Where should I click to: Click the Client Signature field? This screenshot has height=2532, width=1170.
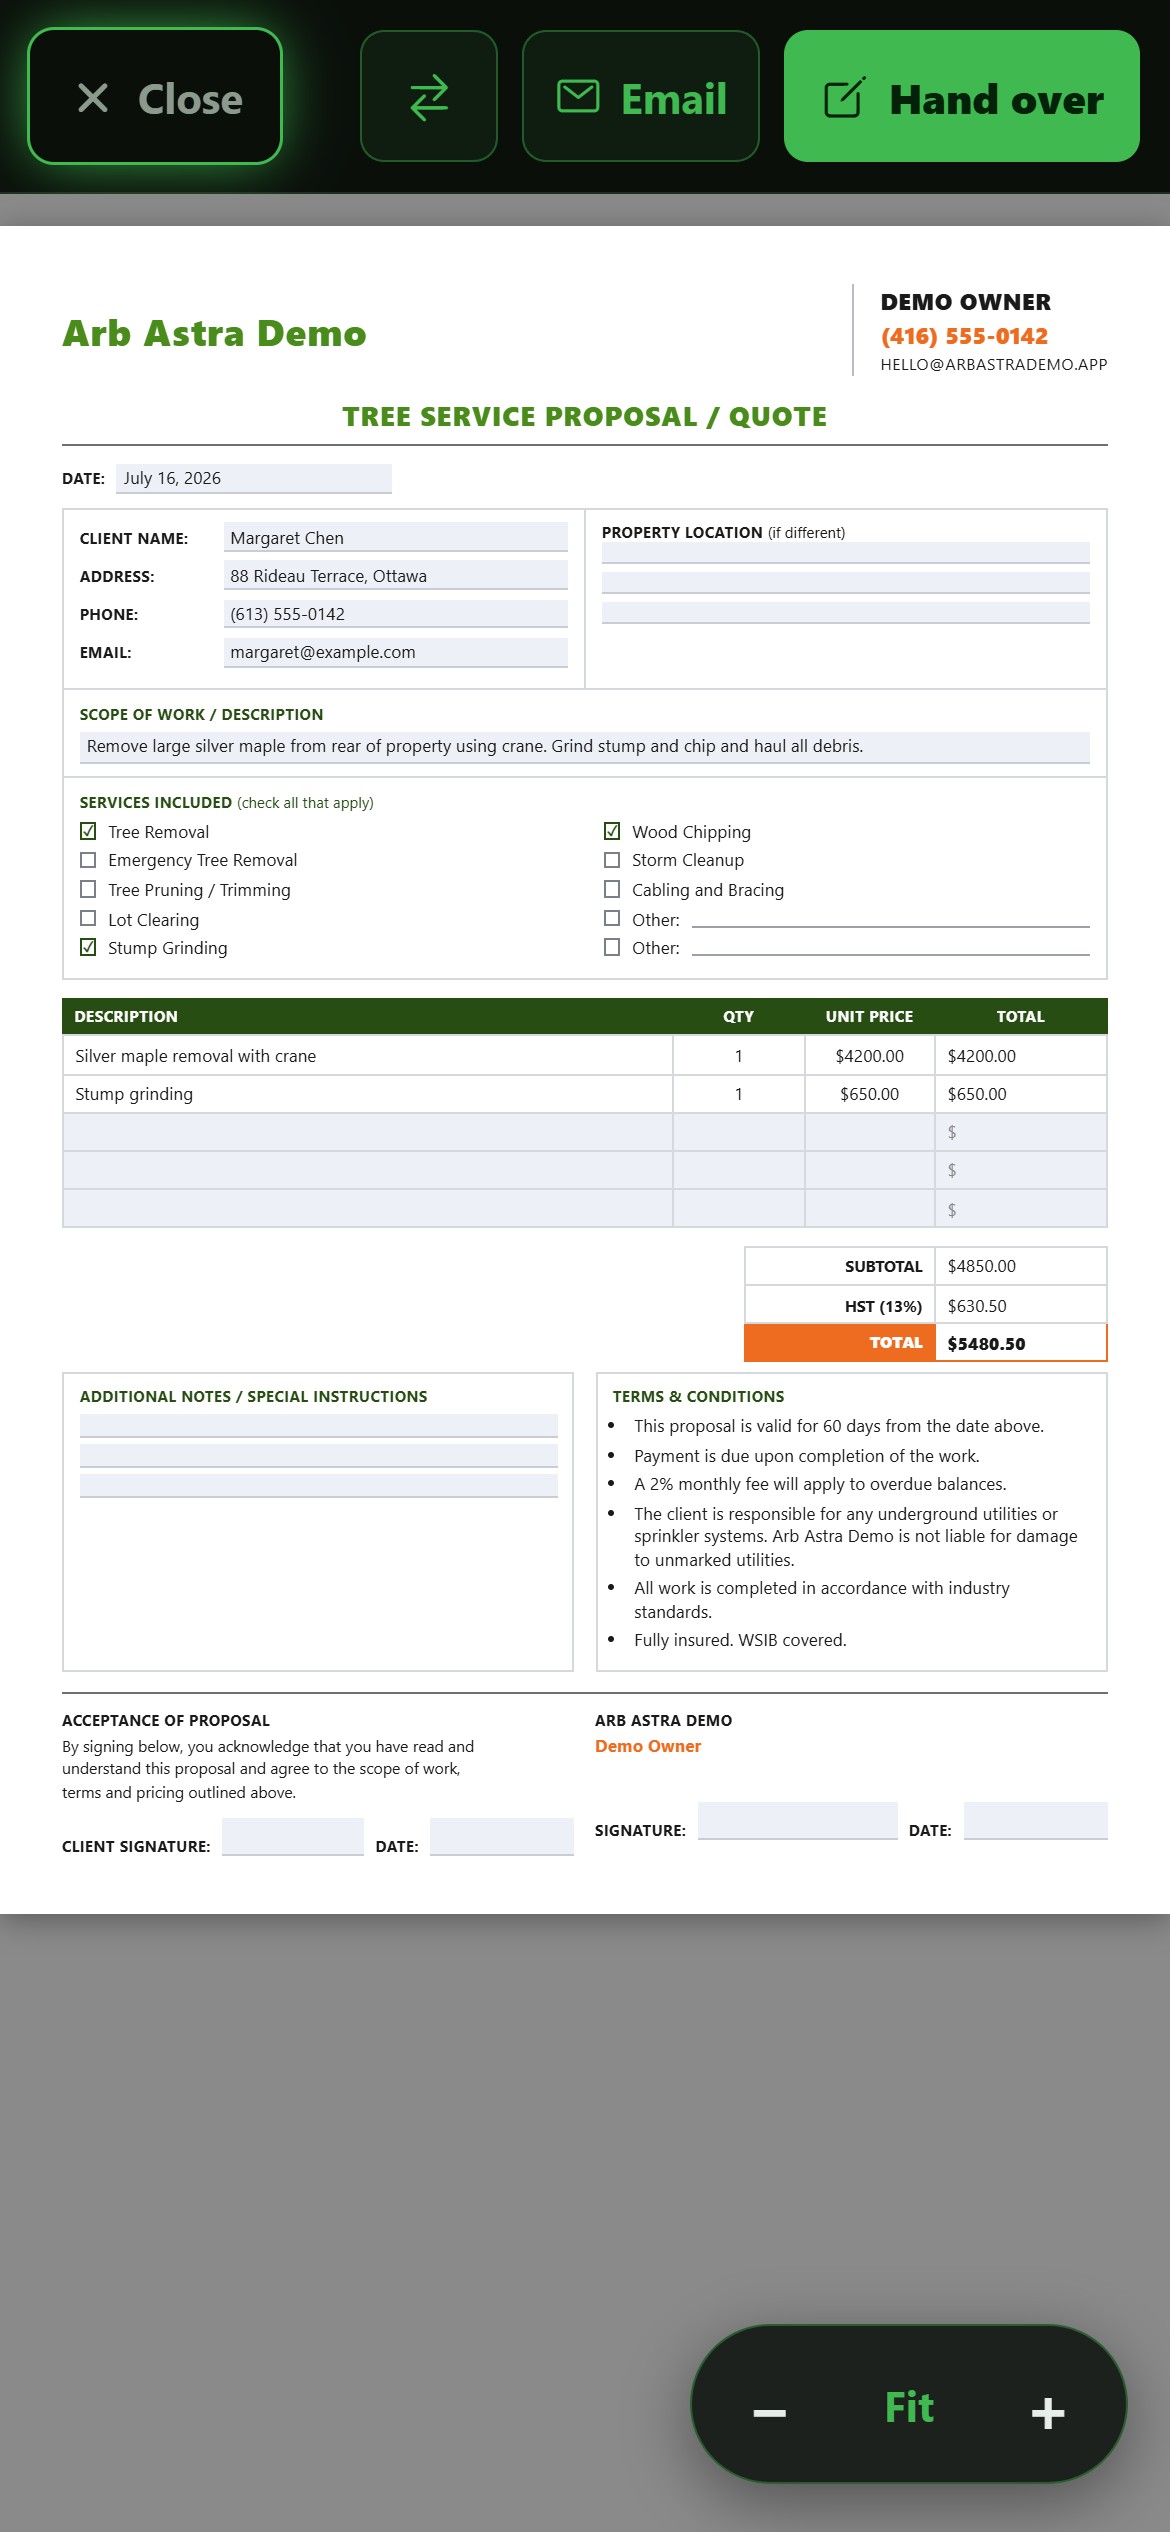[293, 1837]
